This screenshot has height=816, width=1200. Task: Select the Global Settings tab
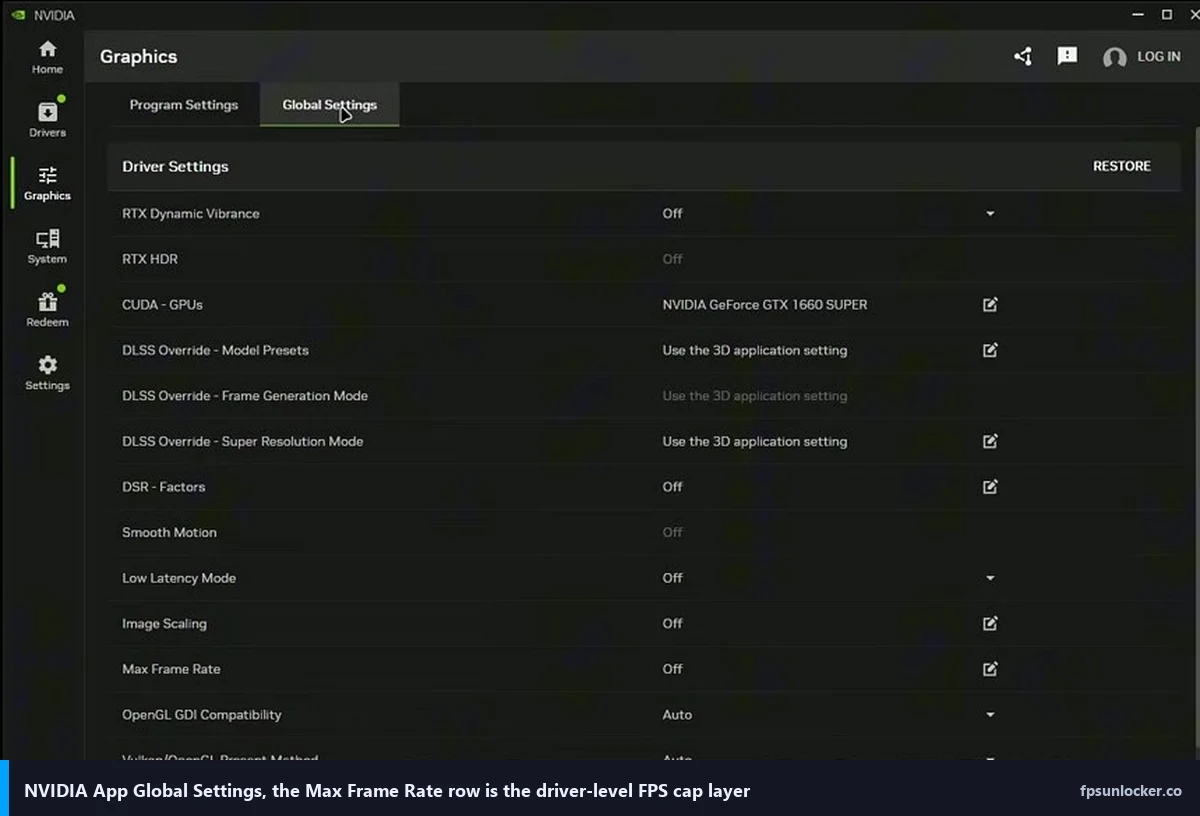tap(329, 104)
